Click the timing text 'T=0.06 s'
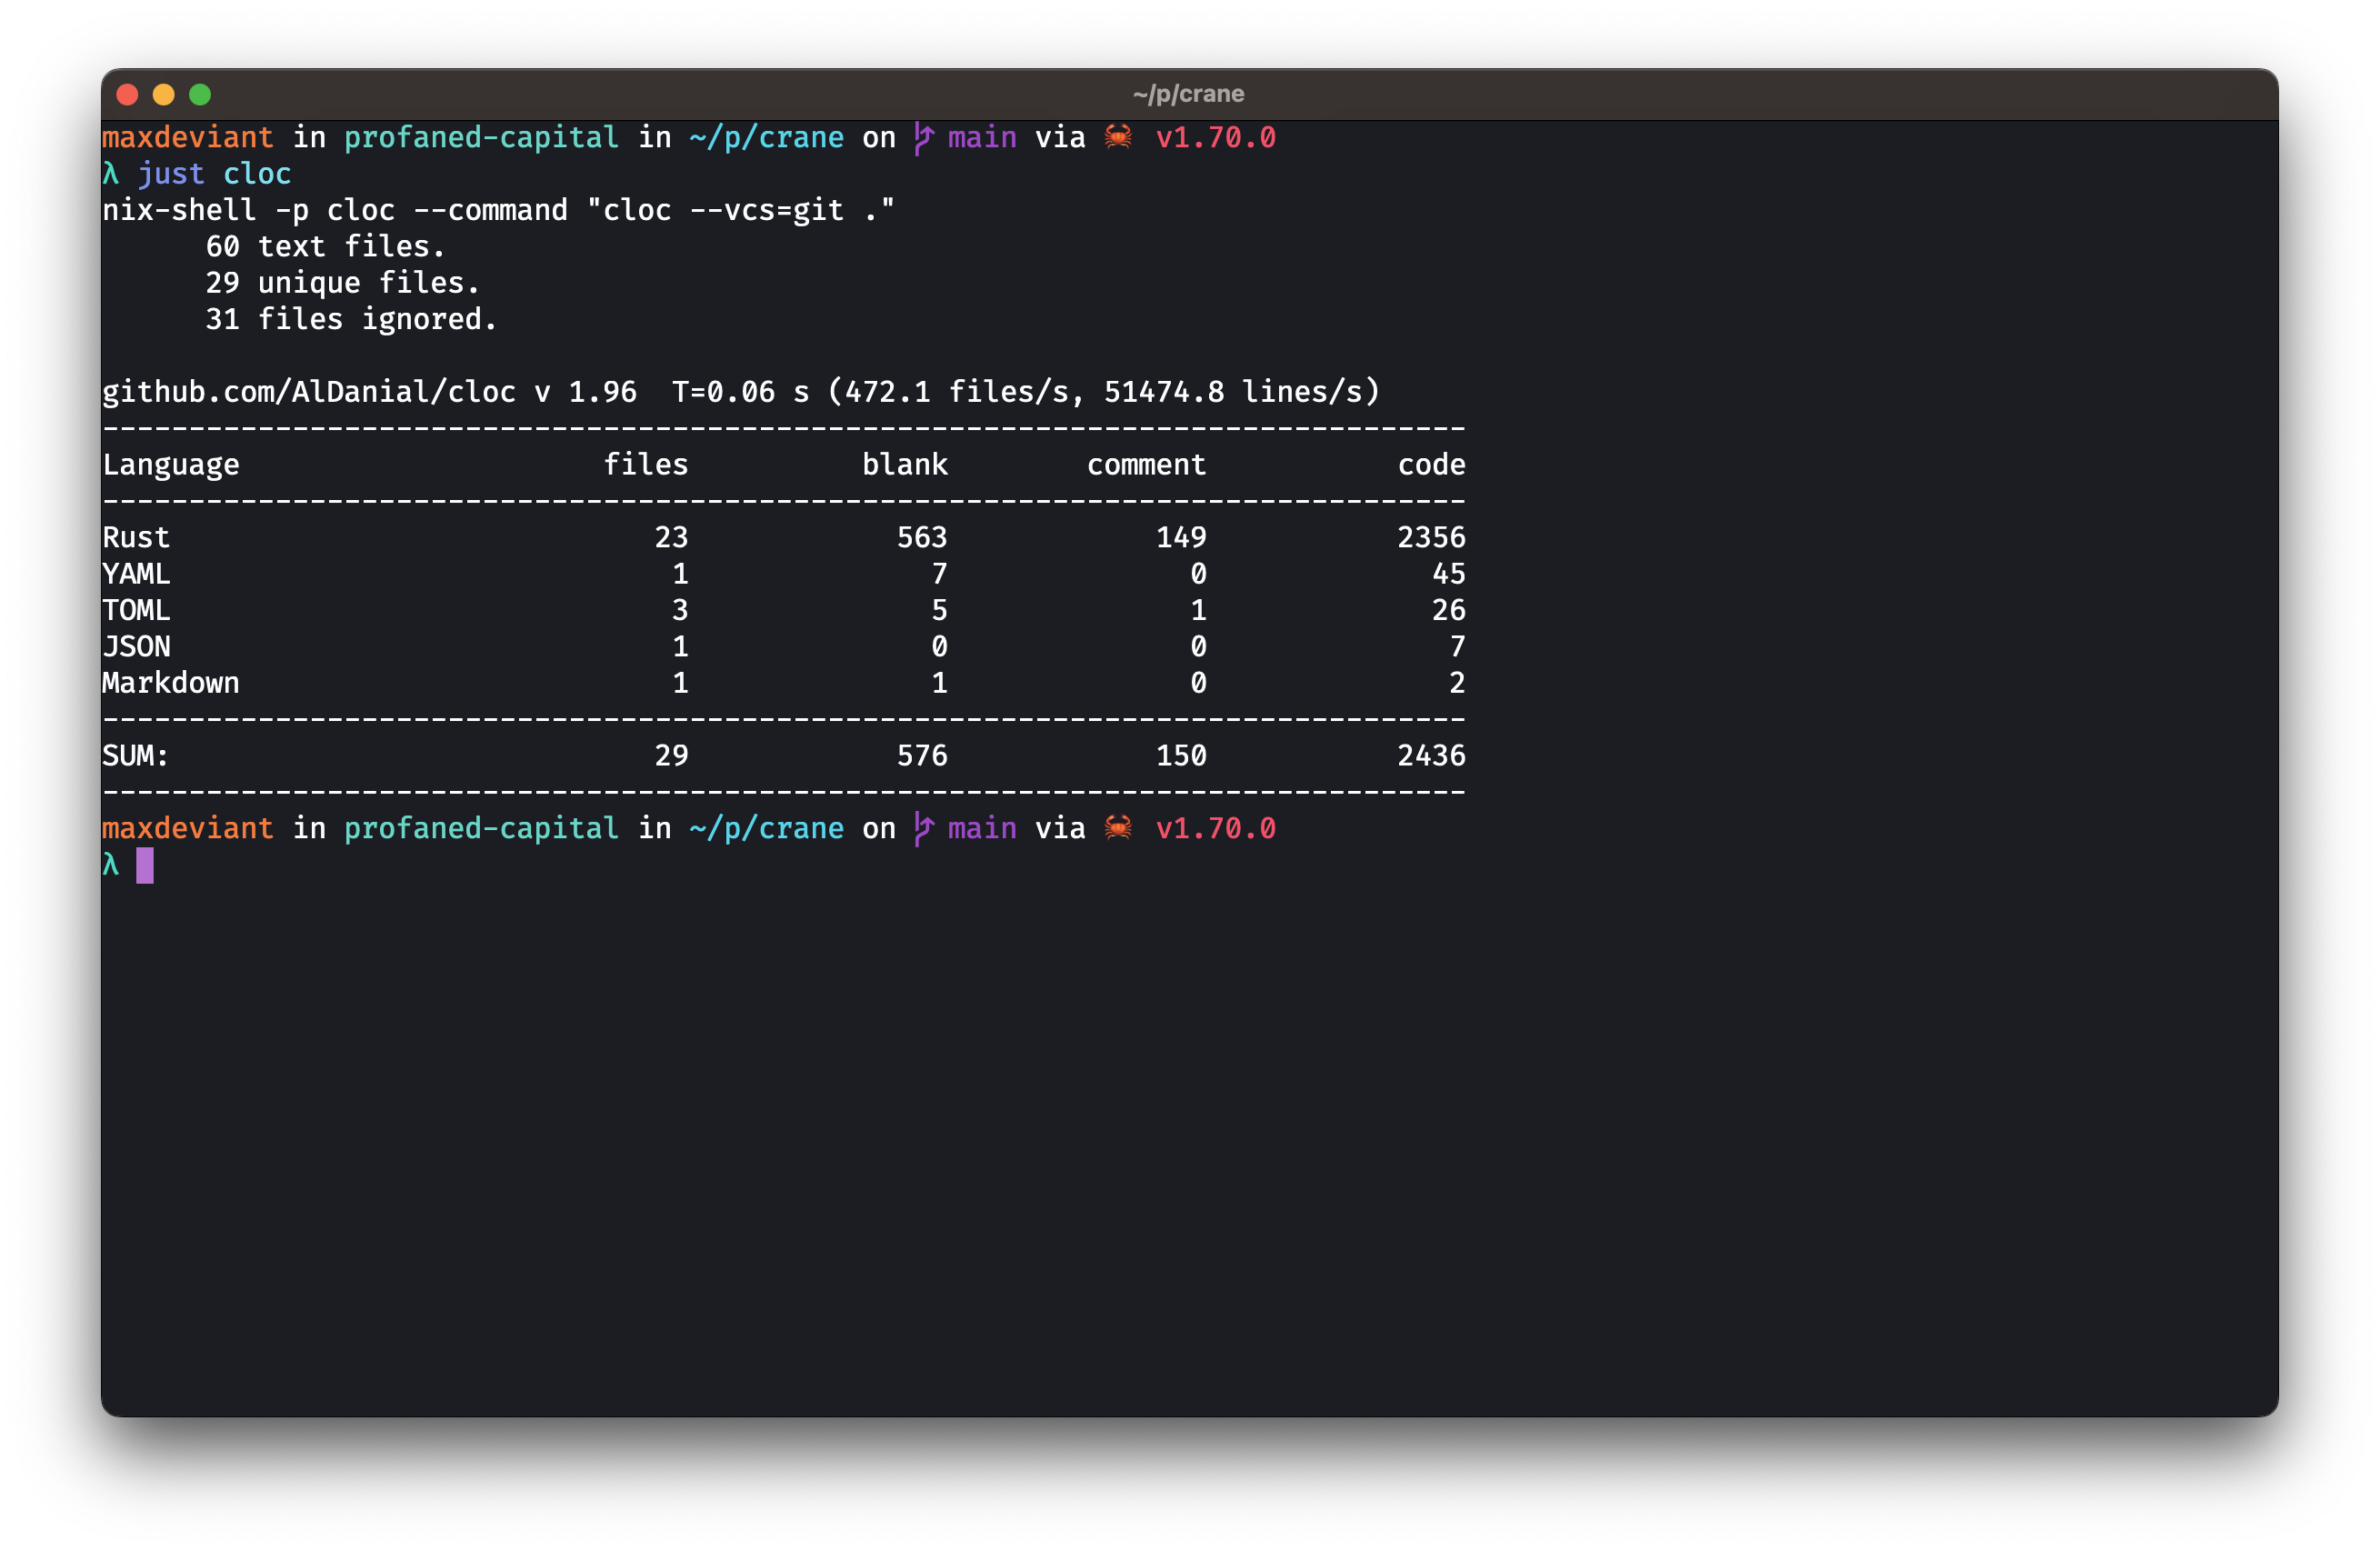This screenshot has height=1551, width=2380. 741,391
